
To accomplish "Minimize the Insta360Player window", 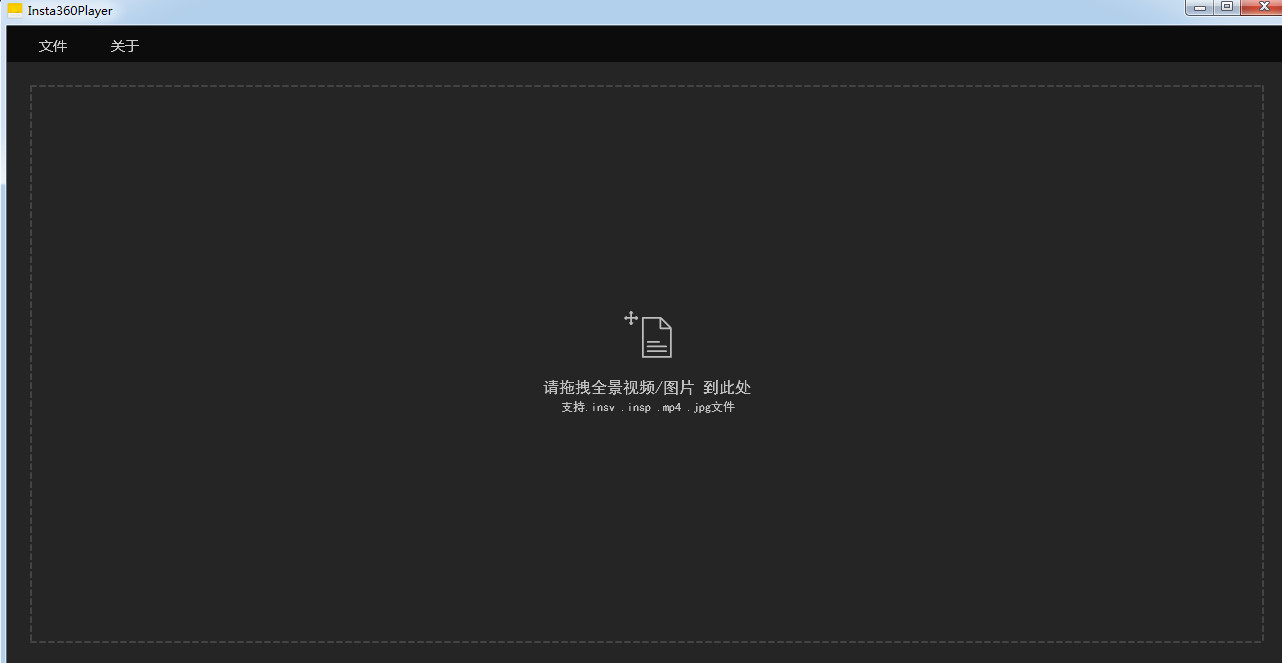I will click(1199, 7).
